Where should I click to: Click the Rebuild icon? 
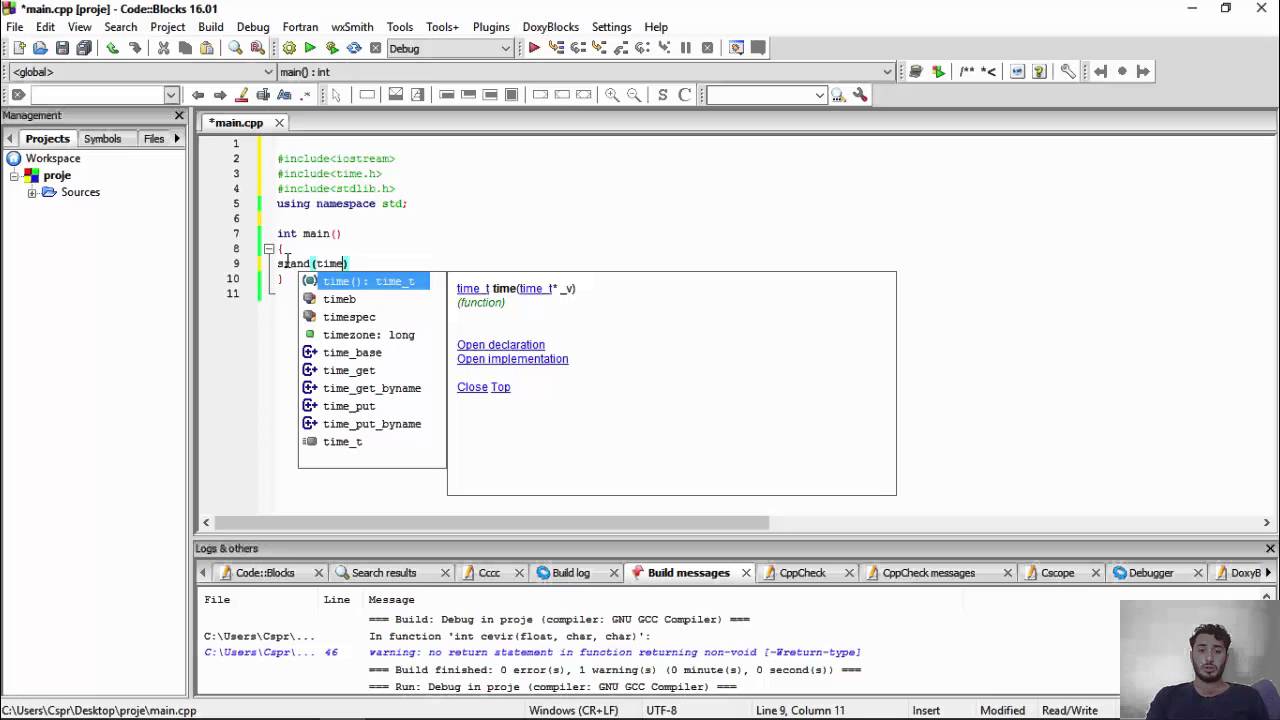pyautogui.click(x=354, y=48)
